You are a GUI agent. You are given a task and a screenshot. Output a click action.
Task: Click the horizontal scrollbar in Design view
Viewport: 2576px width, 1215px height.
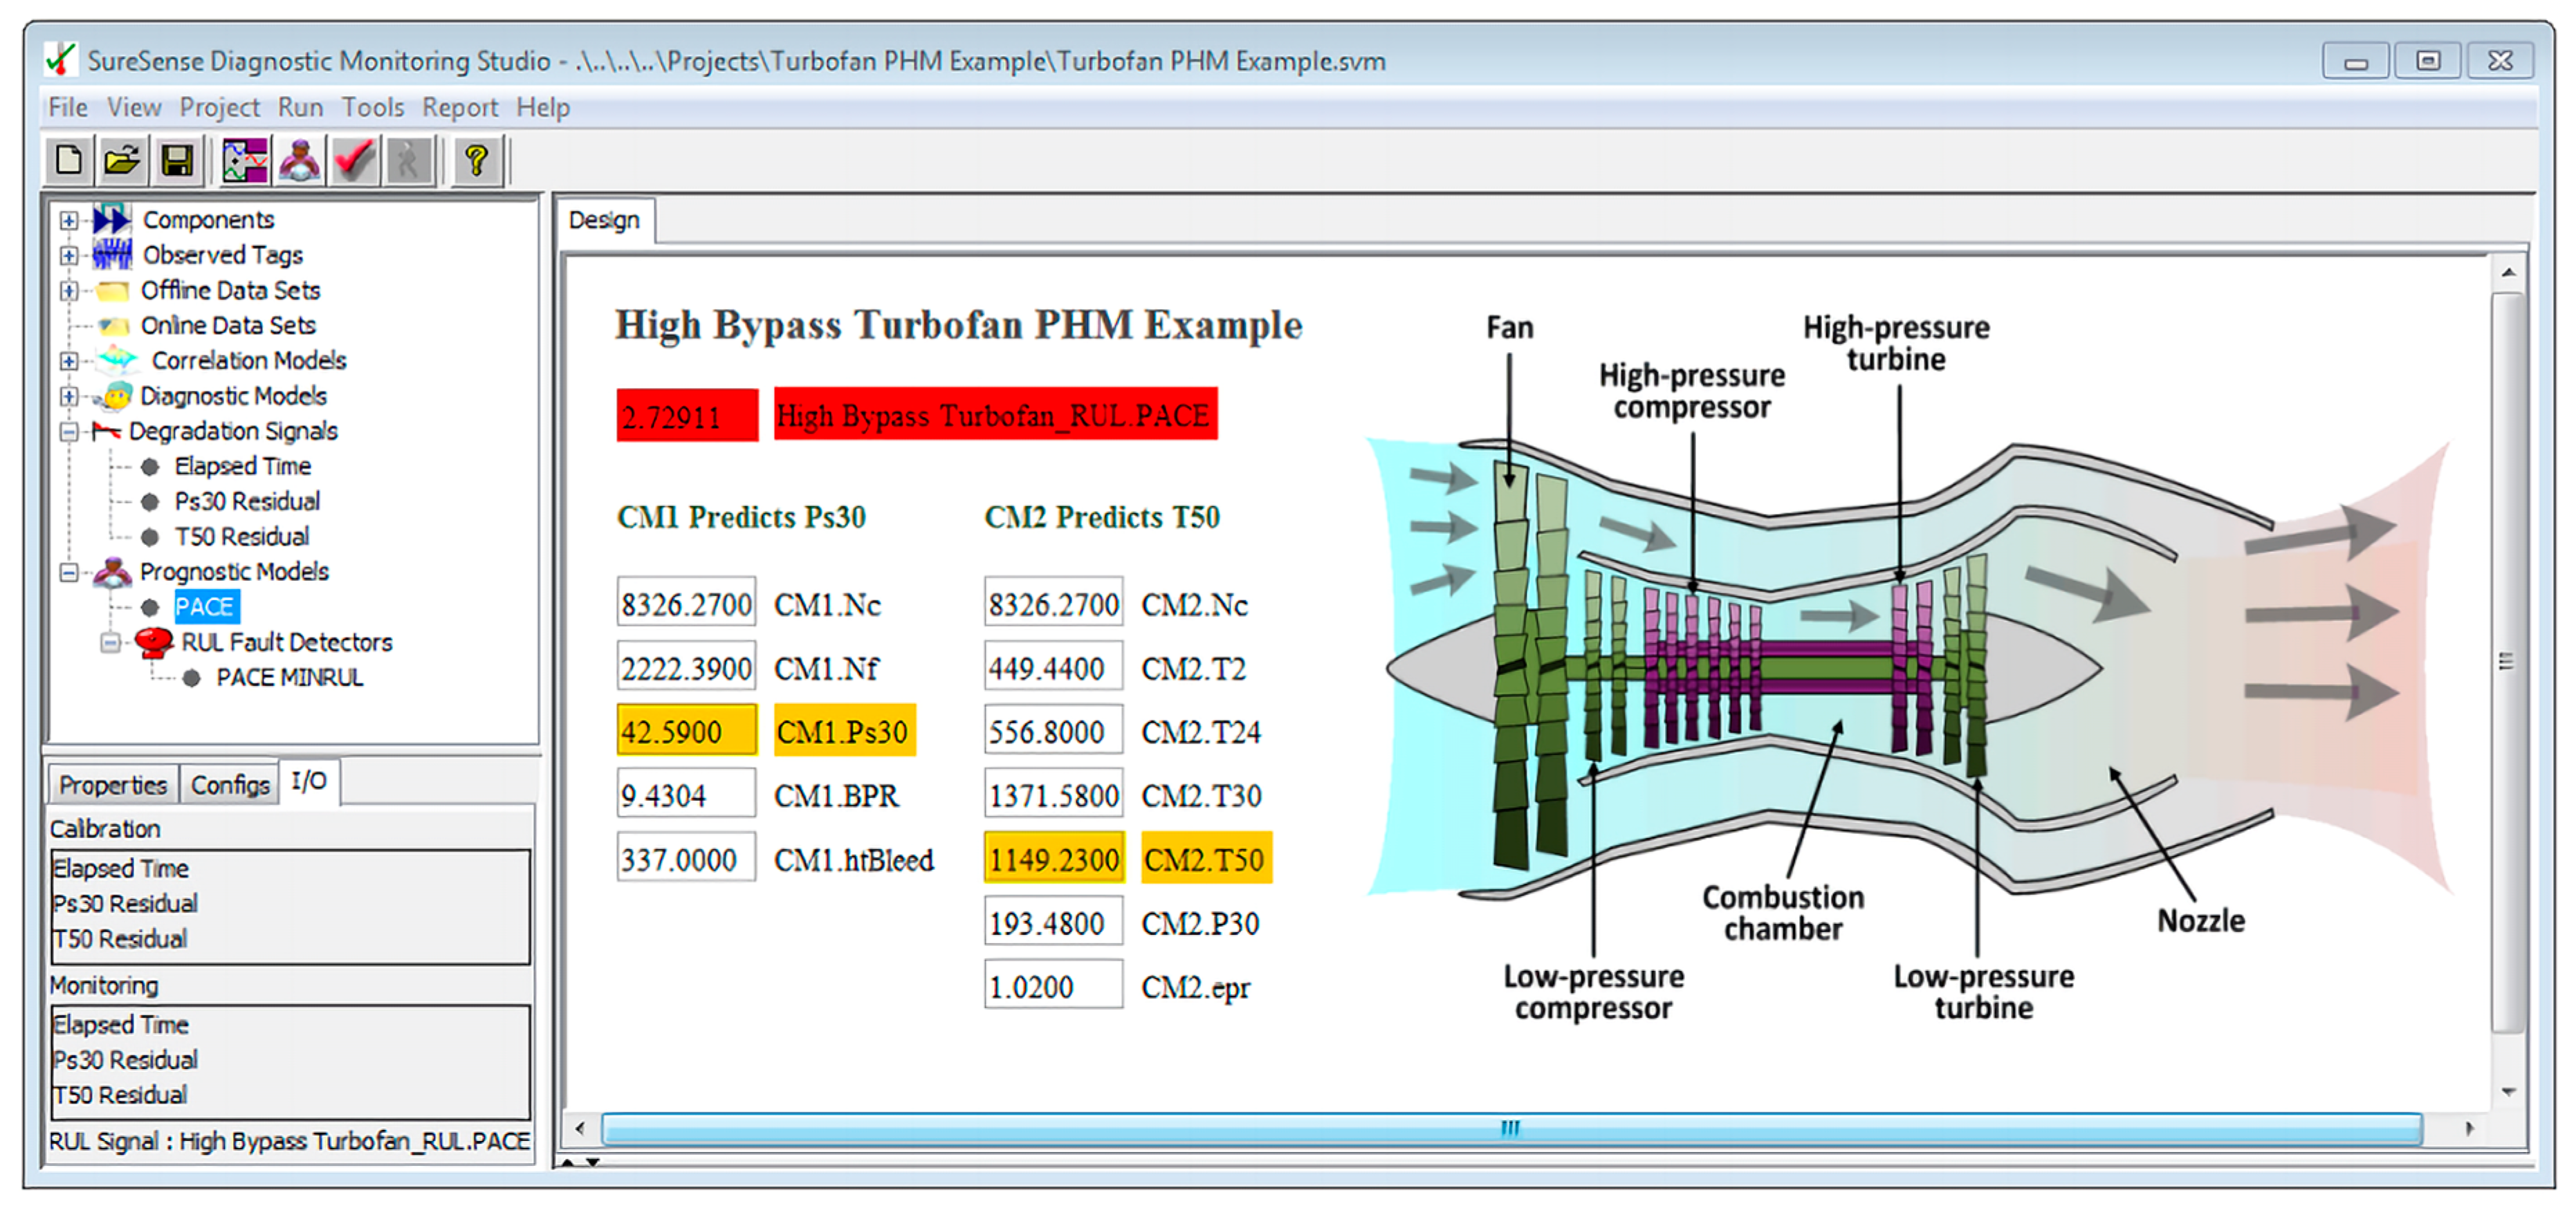(1510, 1129)
